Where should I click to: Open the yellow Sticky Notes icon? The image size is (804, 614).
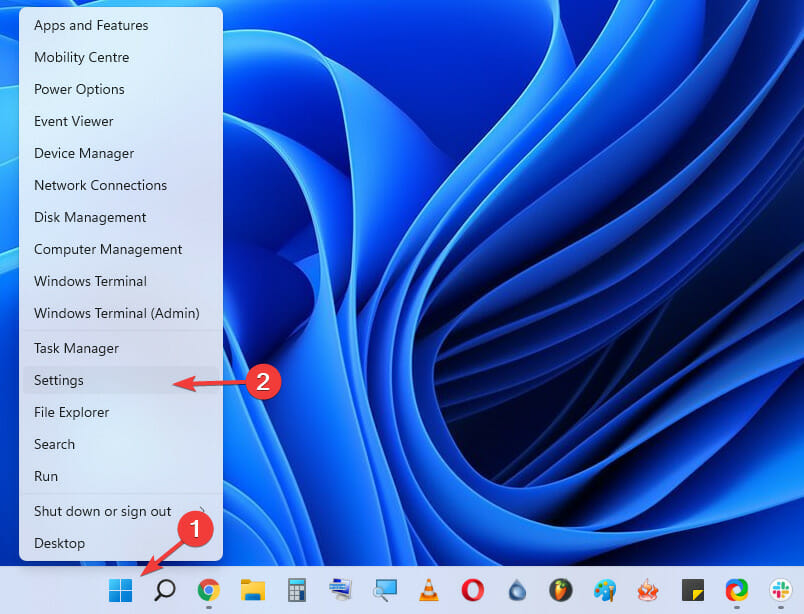[693, 590]
